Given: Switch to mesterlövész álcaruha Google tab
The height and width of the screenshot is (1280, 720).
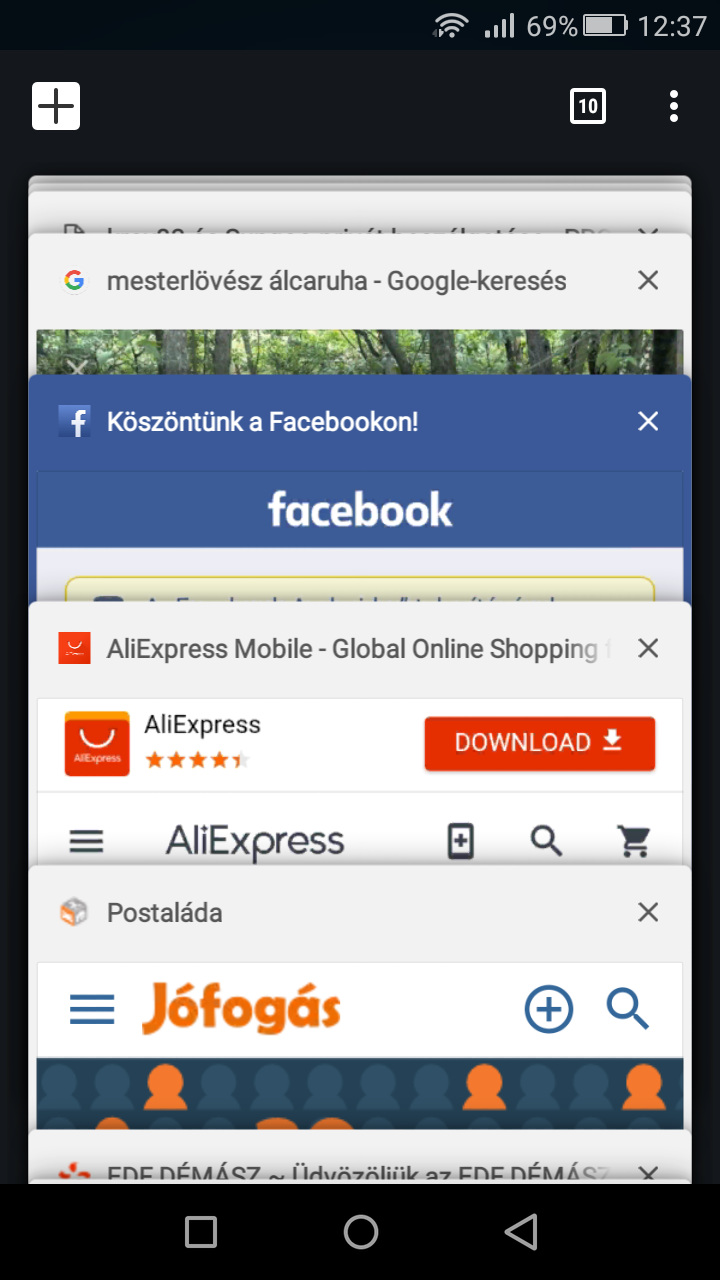Looking at the screenshot, I should (x=336, y=281).
